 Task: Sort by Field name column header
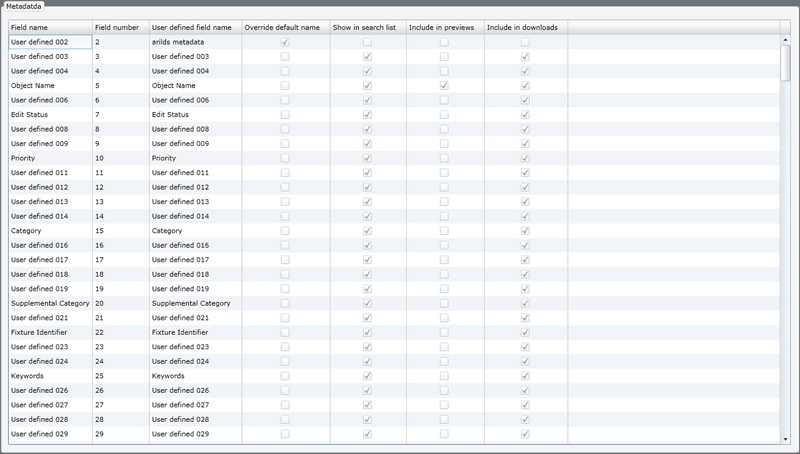click(x=48, y=27)
